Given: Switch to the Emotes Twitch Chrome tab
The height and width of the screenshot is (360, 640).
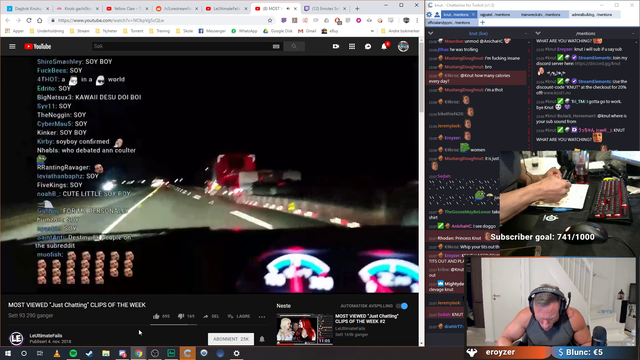Looking at the screenshot, I should tap(325, 9).
